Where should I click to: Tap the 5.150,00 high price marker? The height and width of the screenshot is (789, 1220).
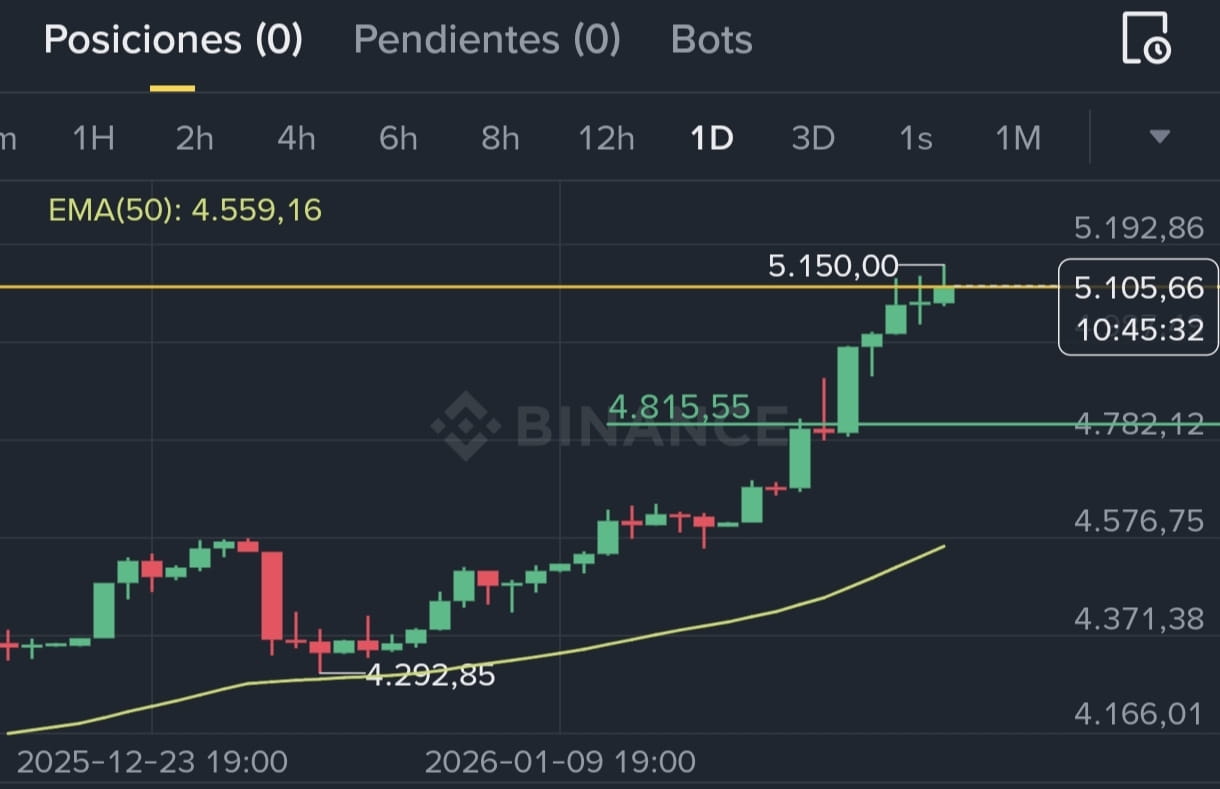click(x=833, y=265)
